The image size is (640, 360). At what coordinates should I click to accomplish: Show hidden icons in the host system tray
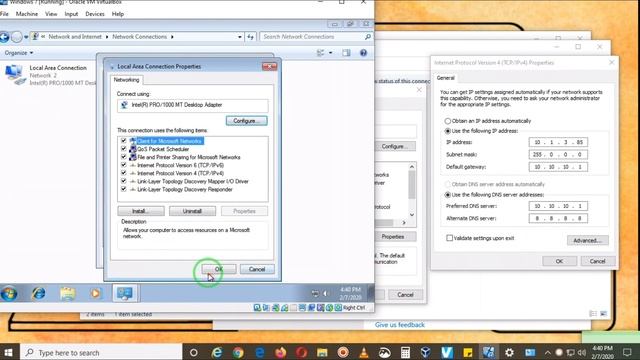point(547,352)
